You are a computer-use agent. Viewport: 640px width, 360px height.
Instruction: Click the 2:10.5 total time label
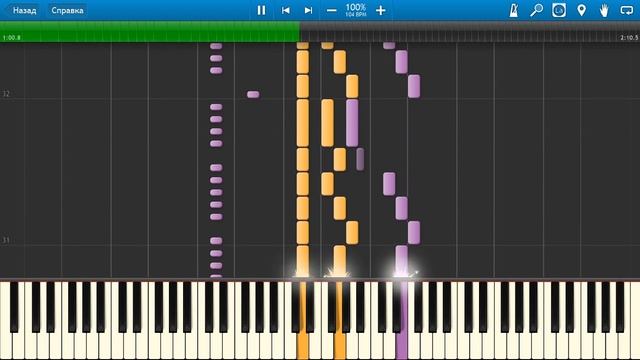point(629,38)
